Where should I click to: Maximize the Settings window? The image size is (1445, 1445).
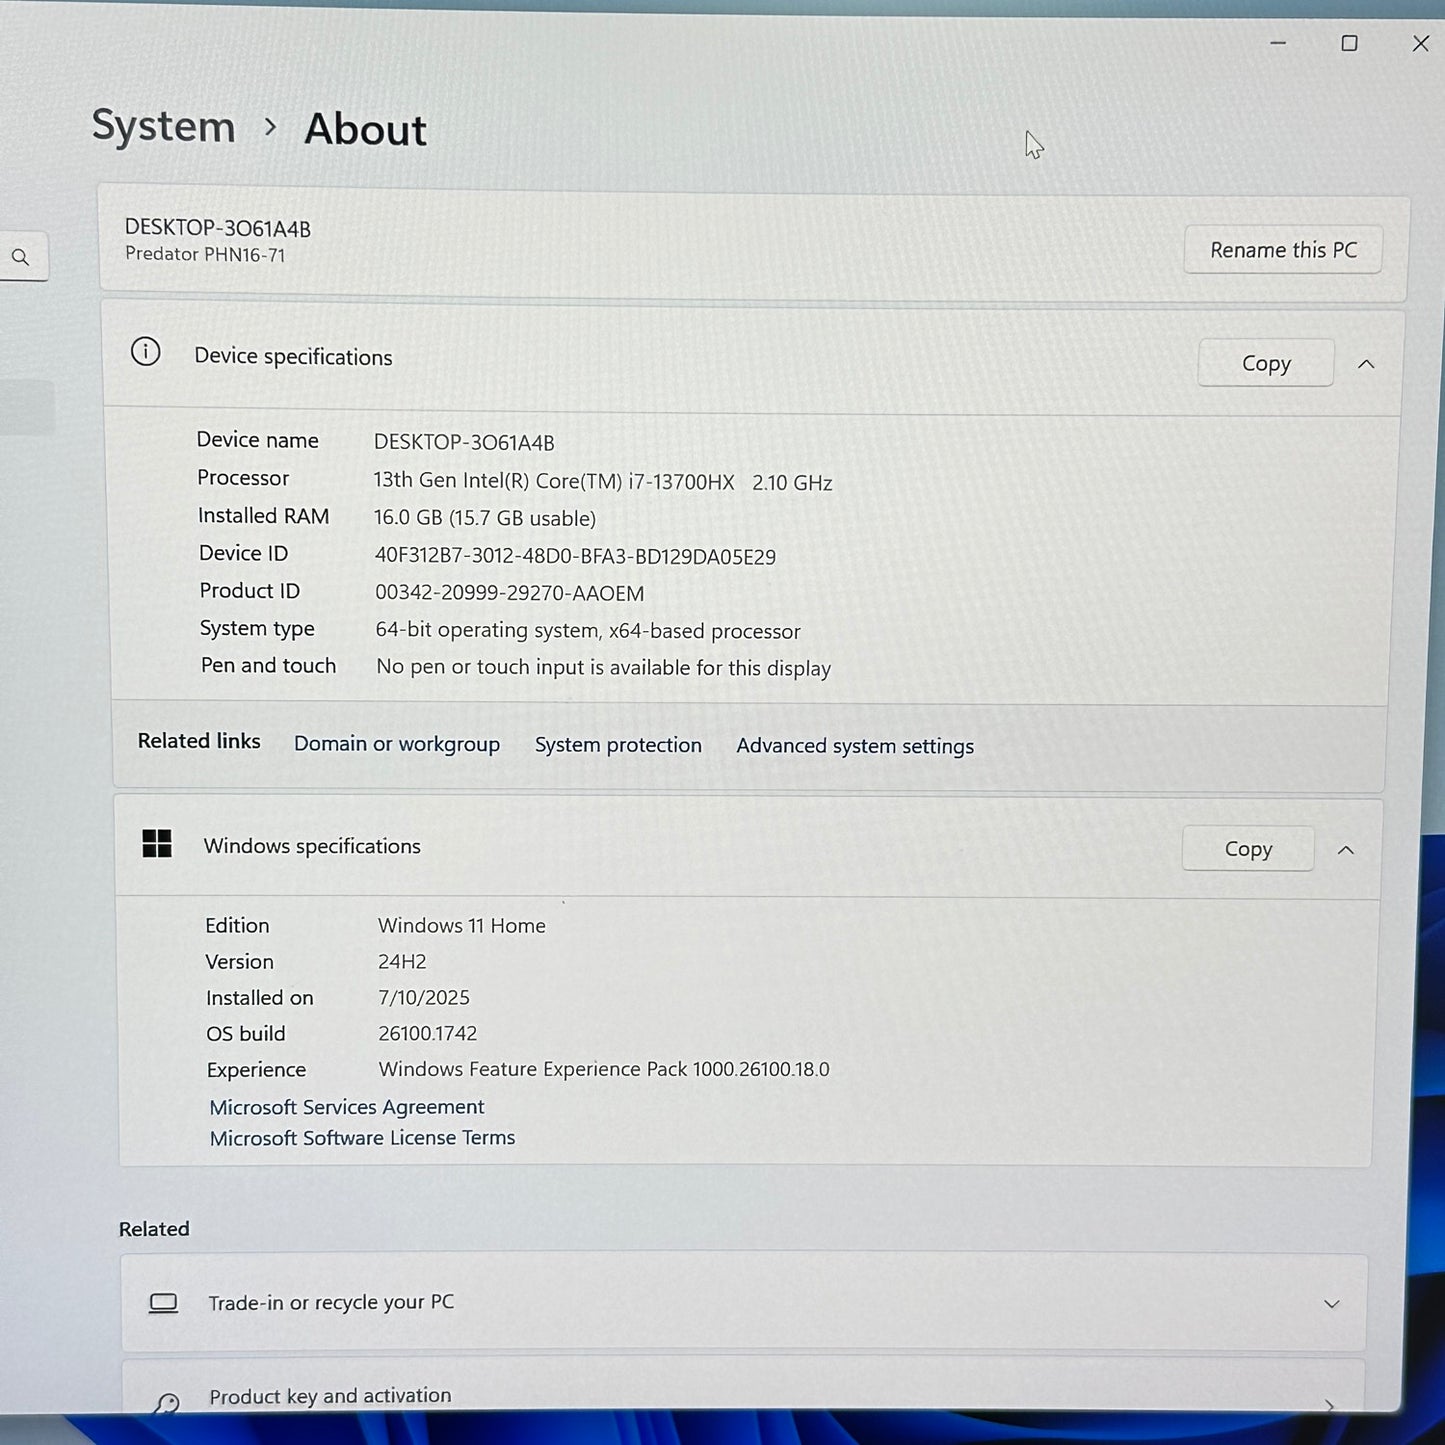coord(1350,43)
